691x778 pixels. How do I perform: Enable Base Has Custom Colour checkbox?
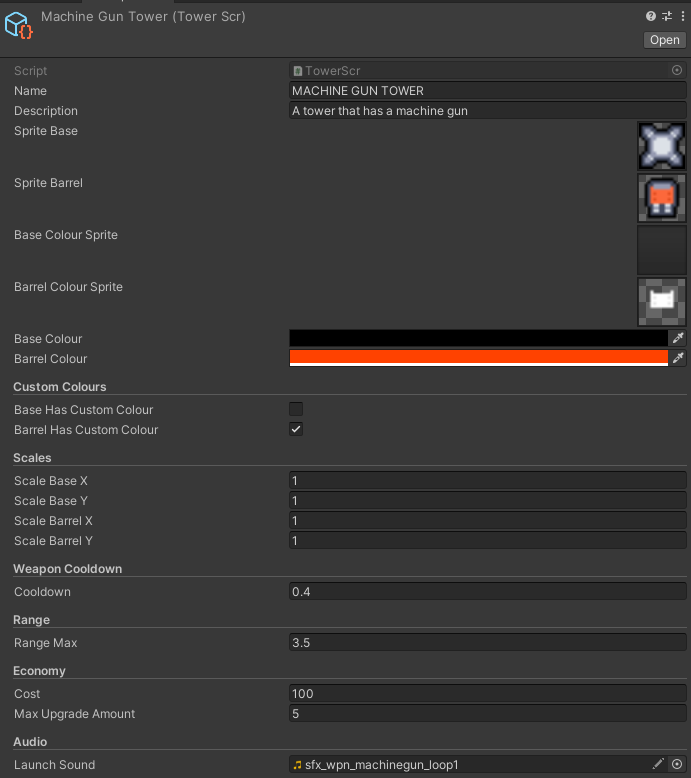tap(296, 409)
